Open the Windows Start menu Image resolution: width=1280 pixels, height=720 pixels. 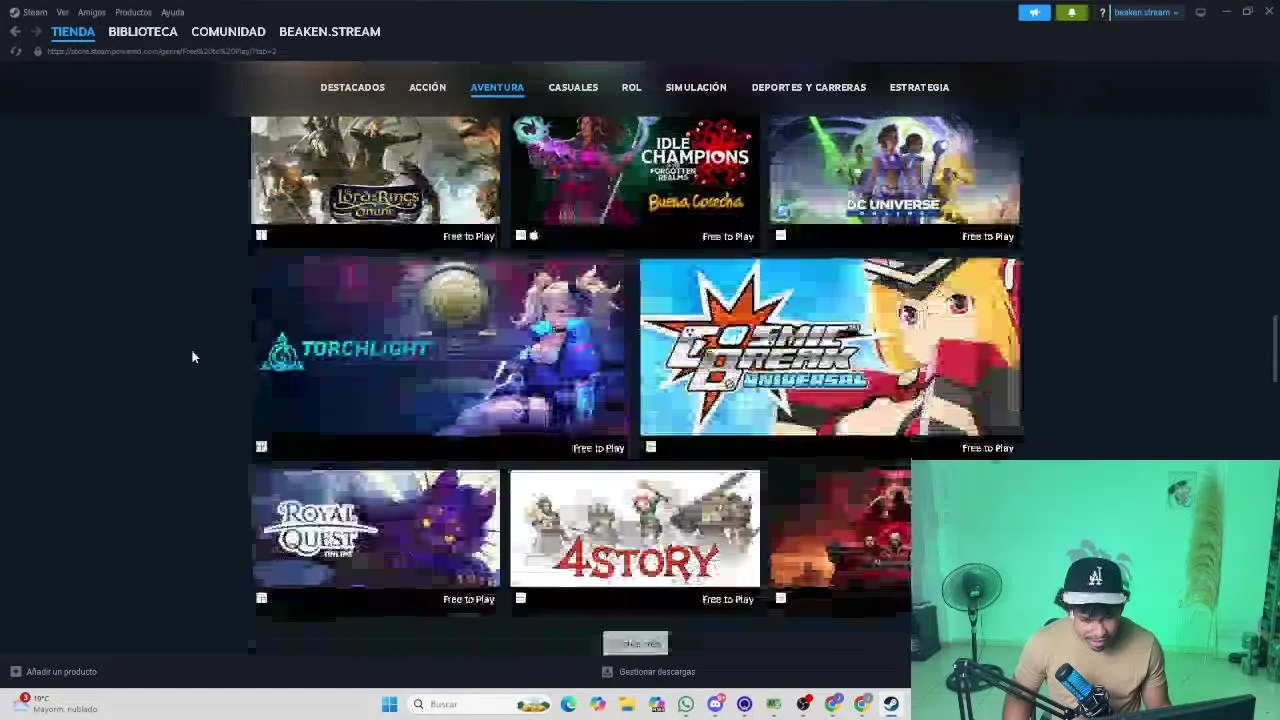[389, 704]
